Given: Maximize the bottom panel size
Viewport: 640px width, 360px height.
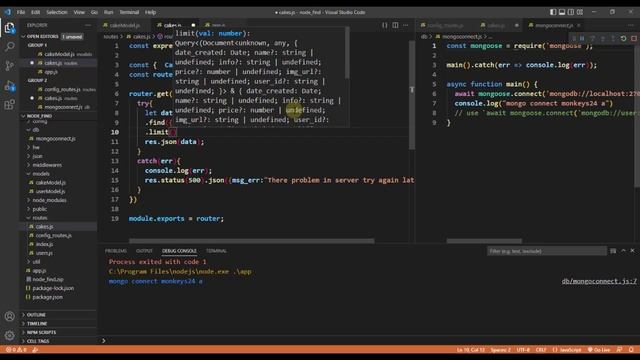Looking at the screenshot, I should (x=623, y=251).
